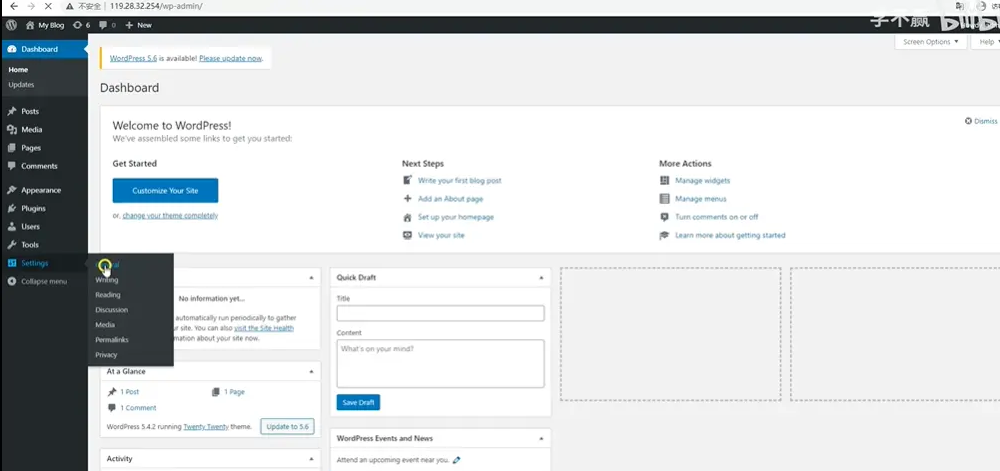Screen dimensions: 1000x471
Task: Open the comments bubble icon in admin bar
Action: [105, 24]
